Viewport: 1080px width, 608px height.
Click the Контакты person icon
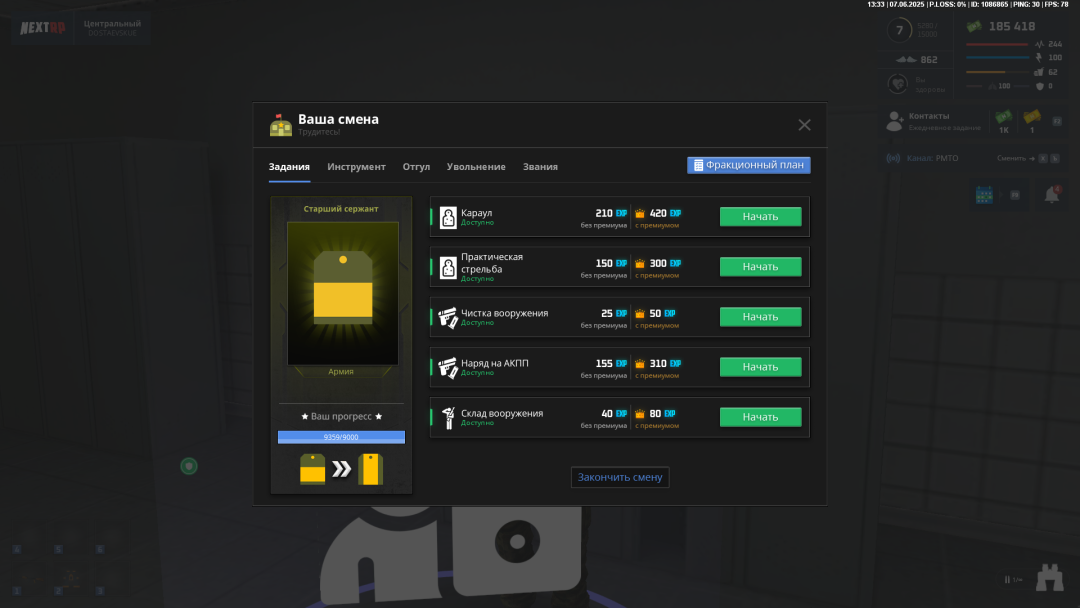(895, 121)
